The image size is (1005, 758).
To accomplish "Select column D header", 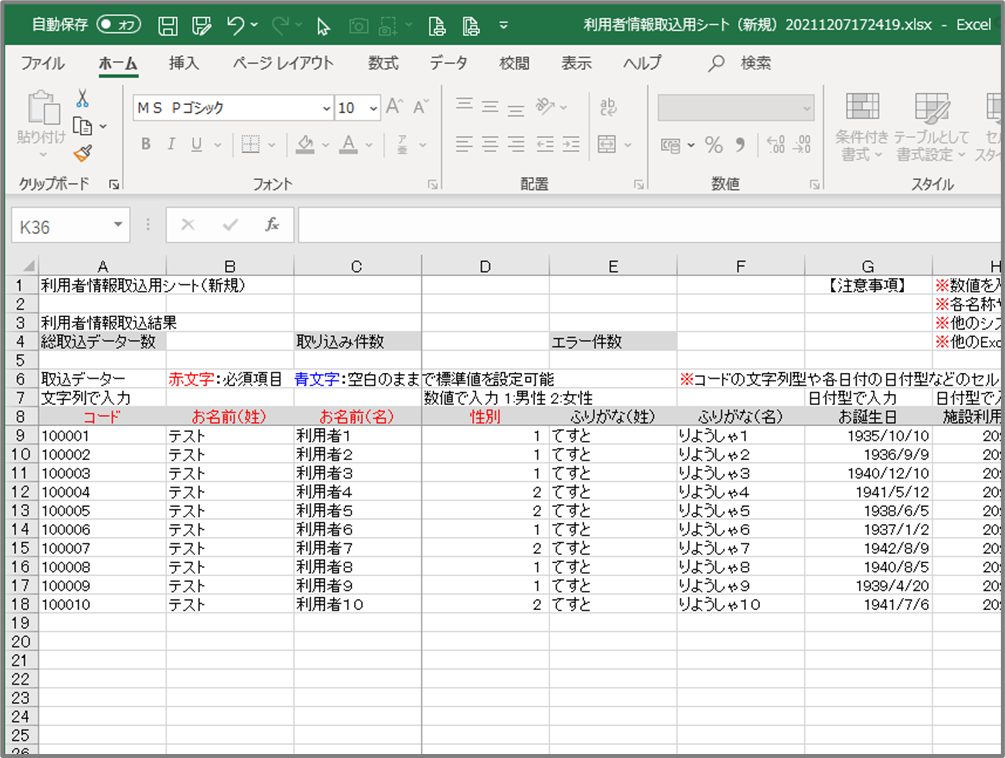I will pos(485,267).
